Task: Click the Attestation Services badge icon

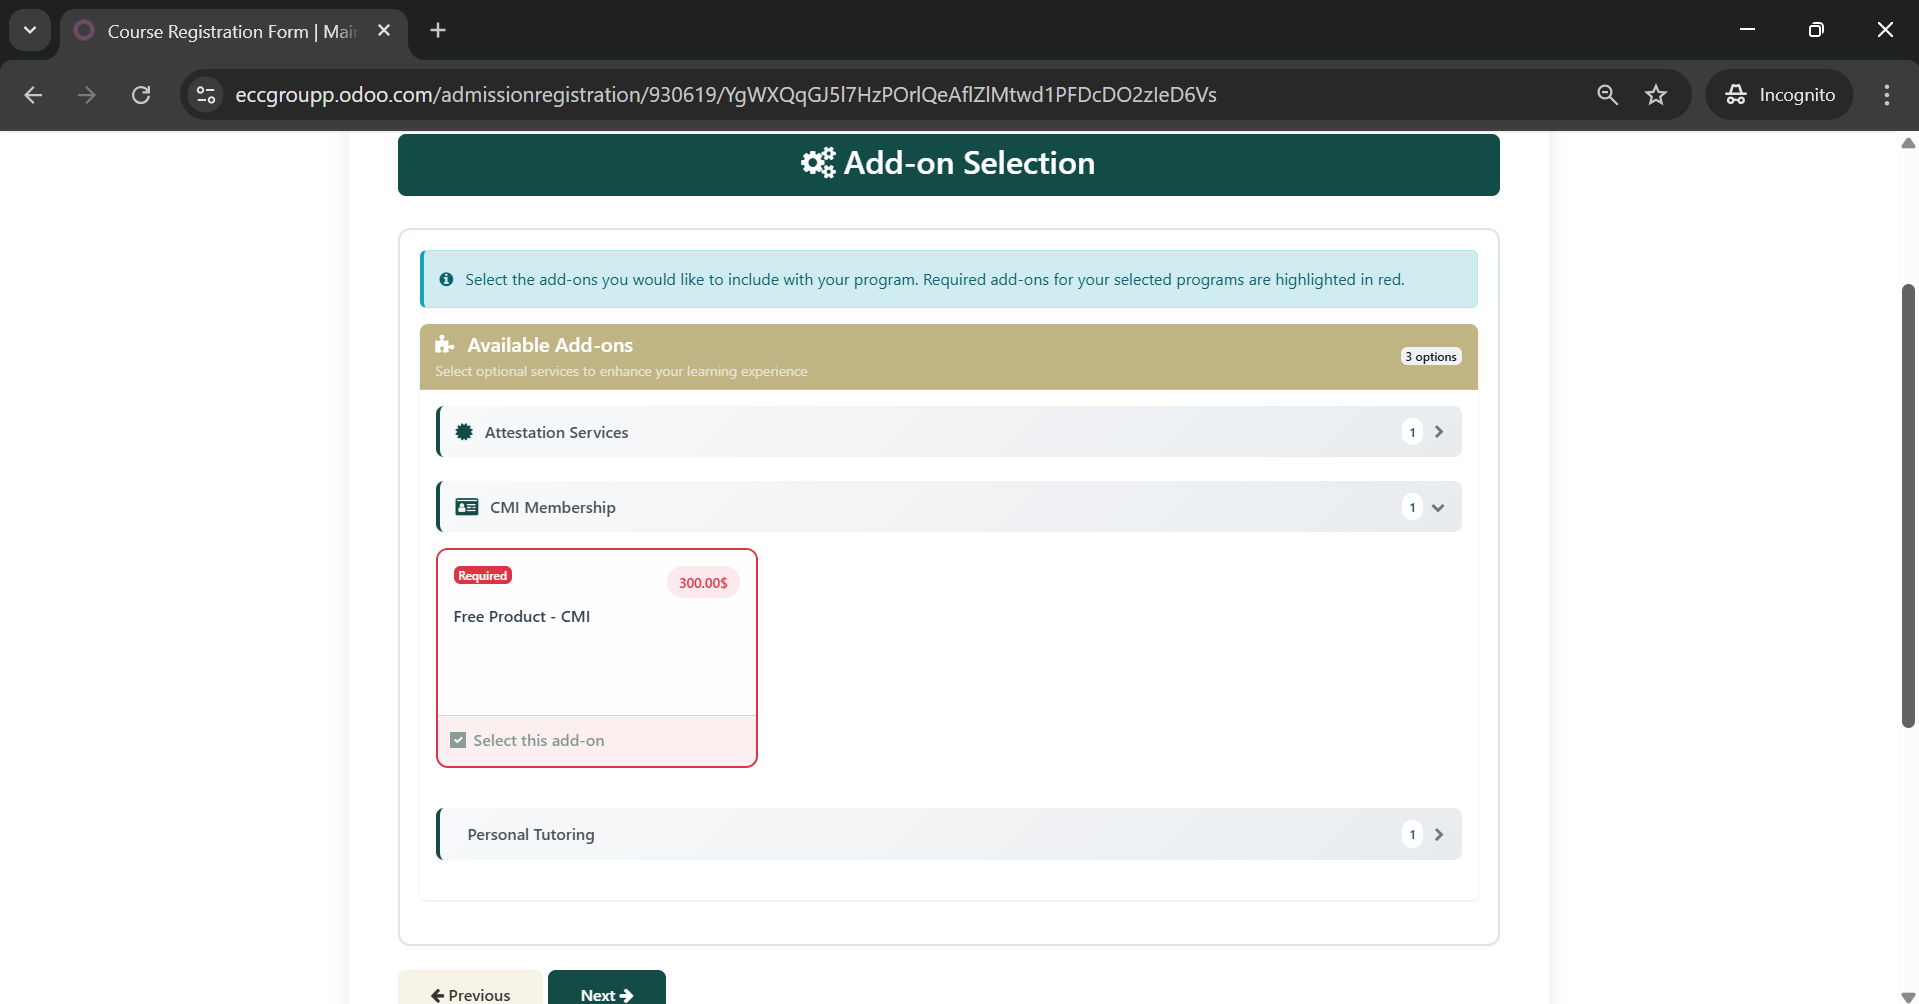Action: click(x=464, y=432)
